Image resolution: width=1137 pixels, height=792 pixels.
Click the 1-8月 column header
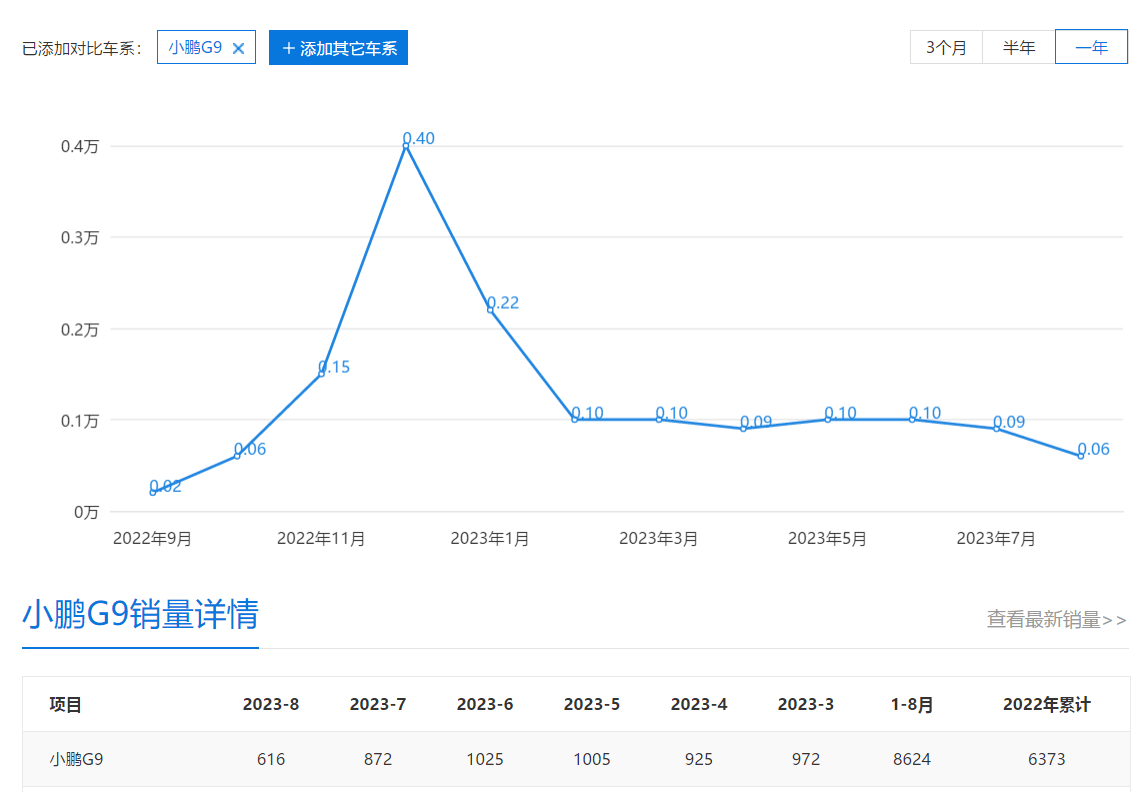(912, 704)
